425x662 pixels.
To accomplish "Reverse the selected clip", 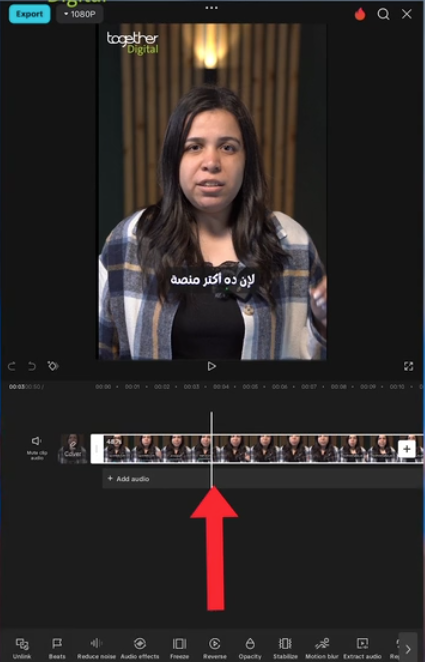I will pos(214,648).
